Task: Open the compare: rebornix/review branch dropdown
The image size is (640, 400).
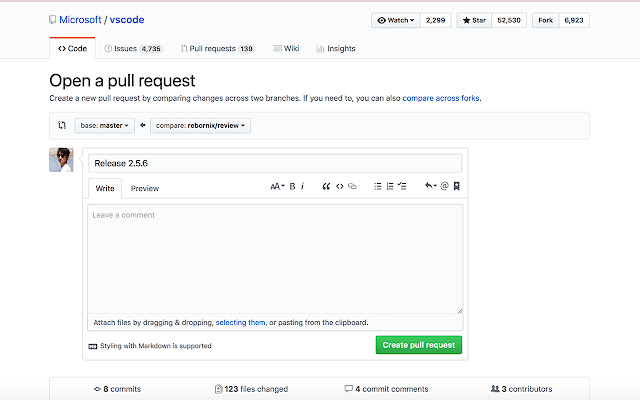Action: tap(200, 125)
